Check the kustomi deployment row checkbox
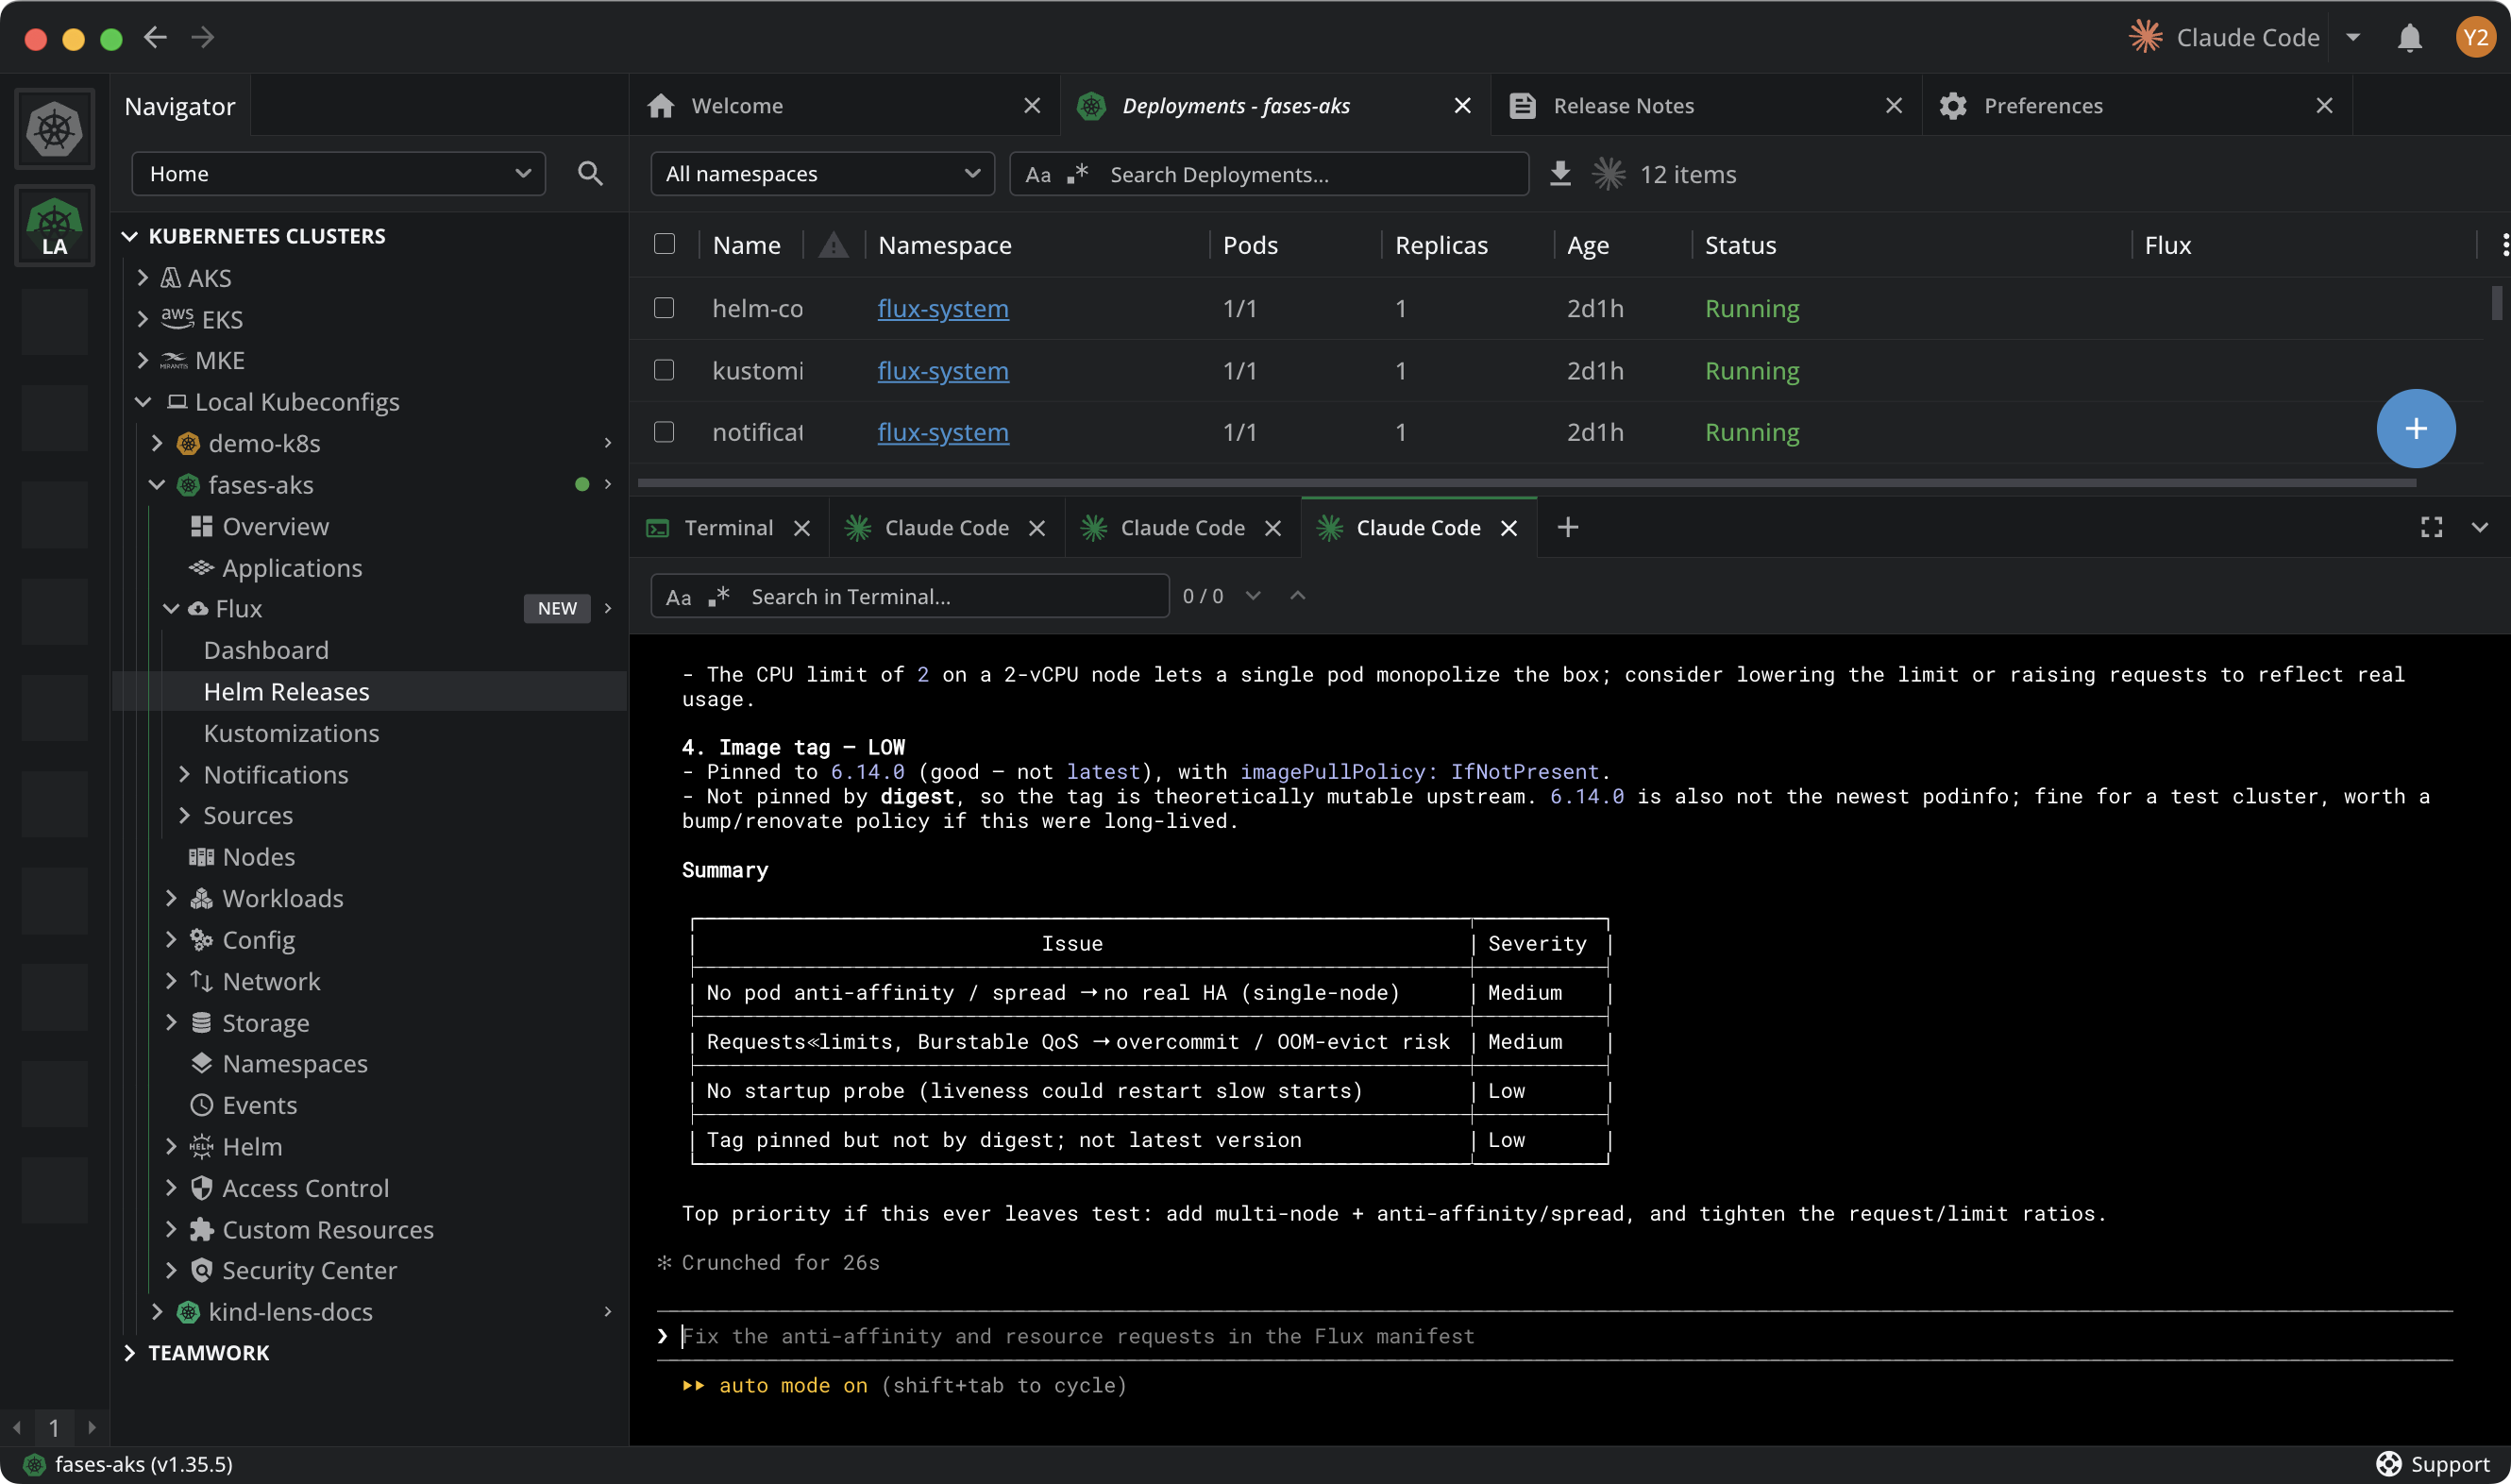 coord(664,370)
